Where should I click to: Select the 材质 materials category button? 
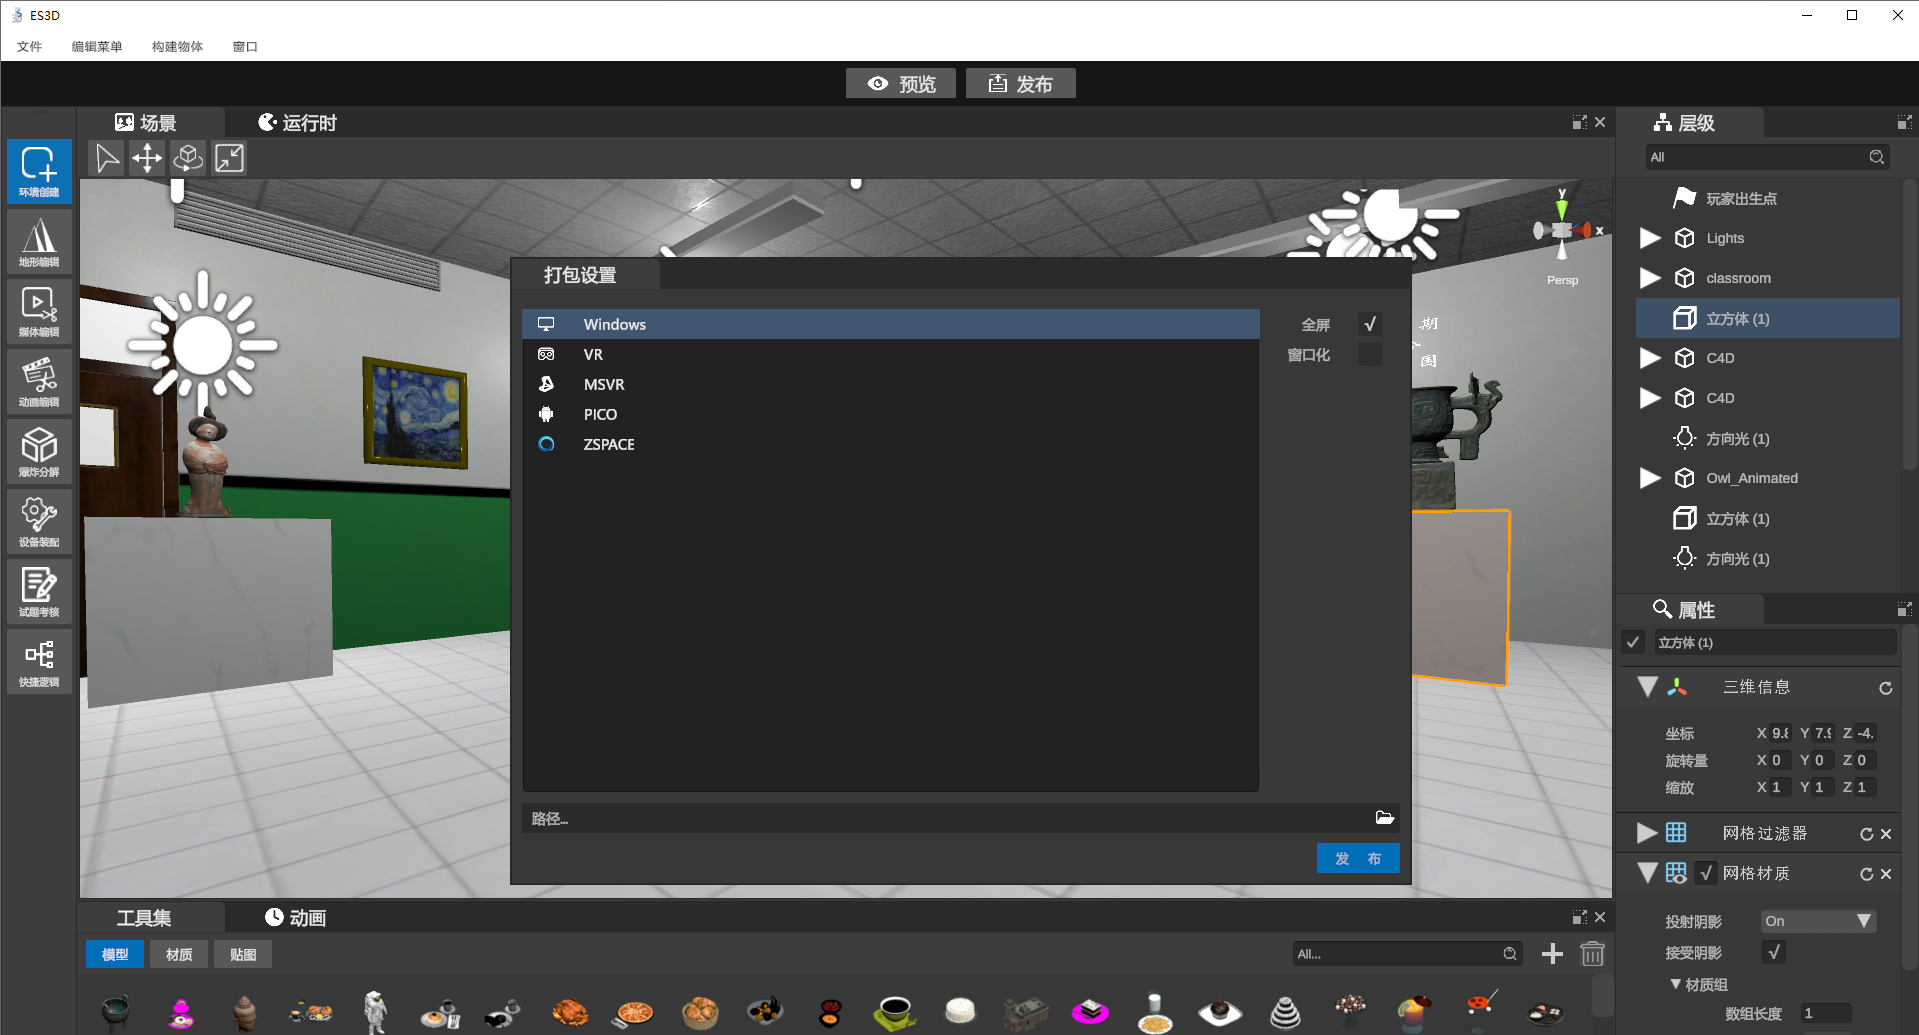[x=179, y=954]
